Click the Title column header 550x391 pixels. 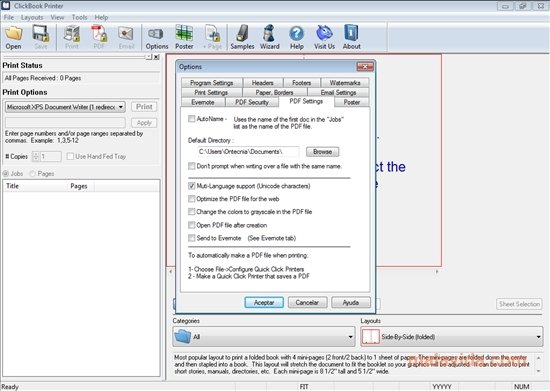pos(35,186)
